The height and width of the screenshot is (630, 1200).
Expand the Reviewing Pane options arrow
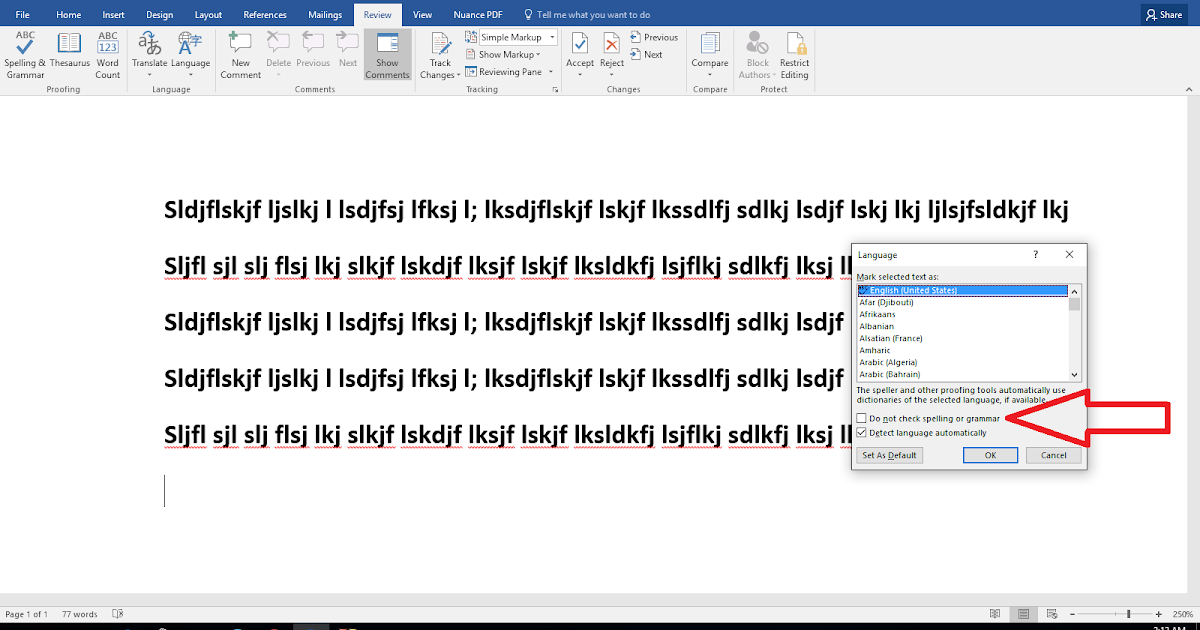(551, 71)
